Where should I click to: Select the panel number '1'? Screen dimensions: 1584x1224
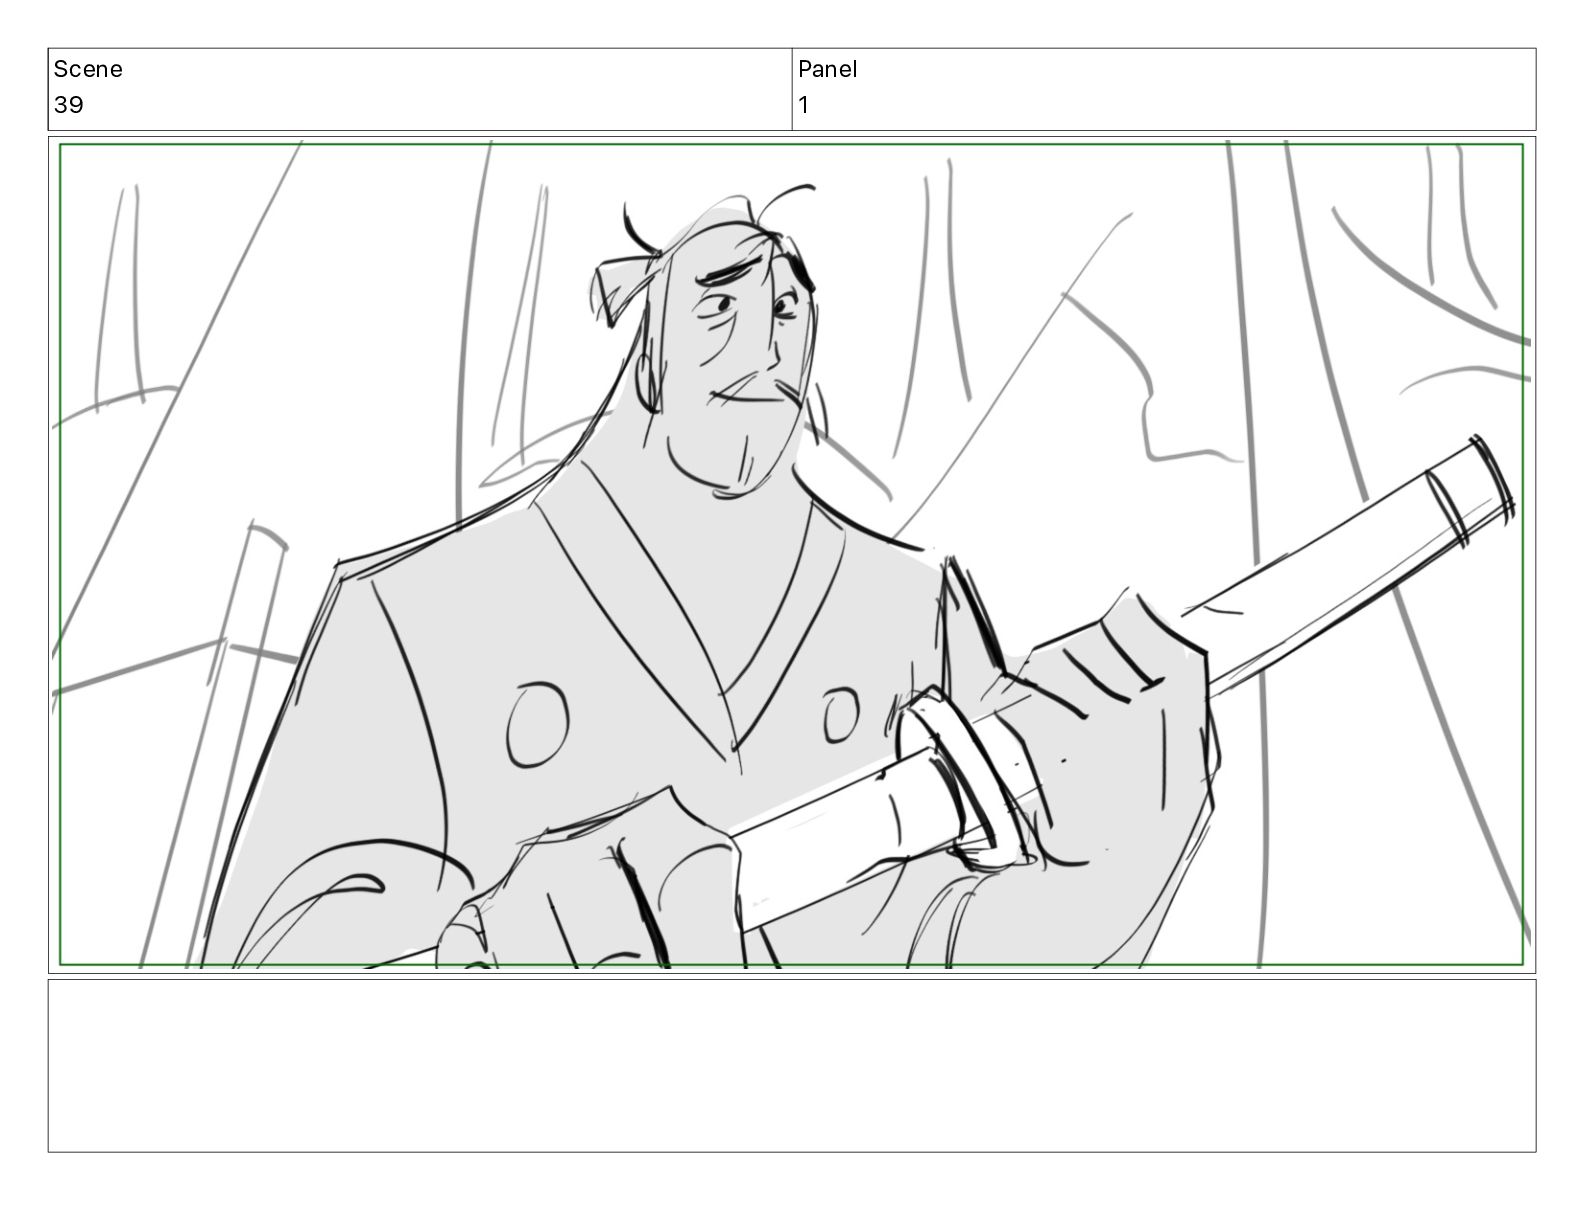click(x=804, y=105)
